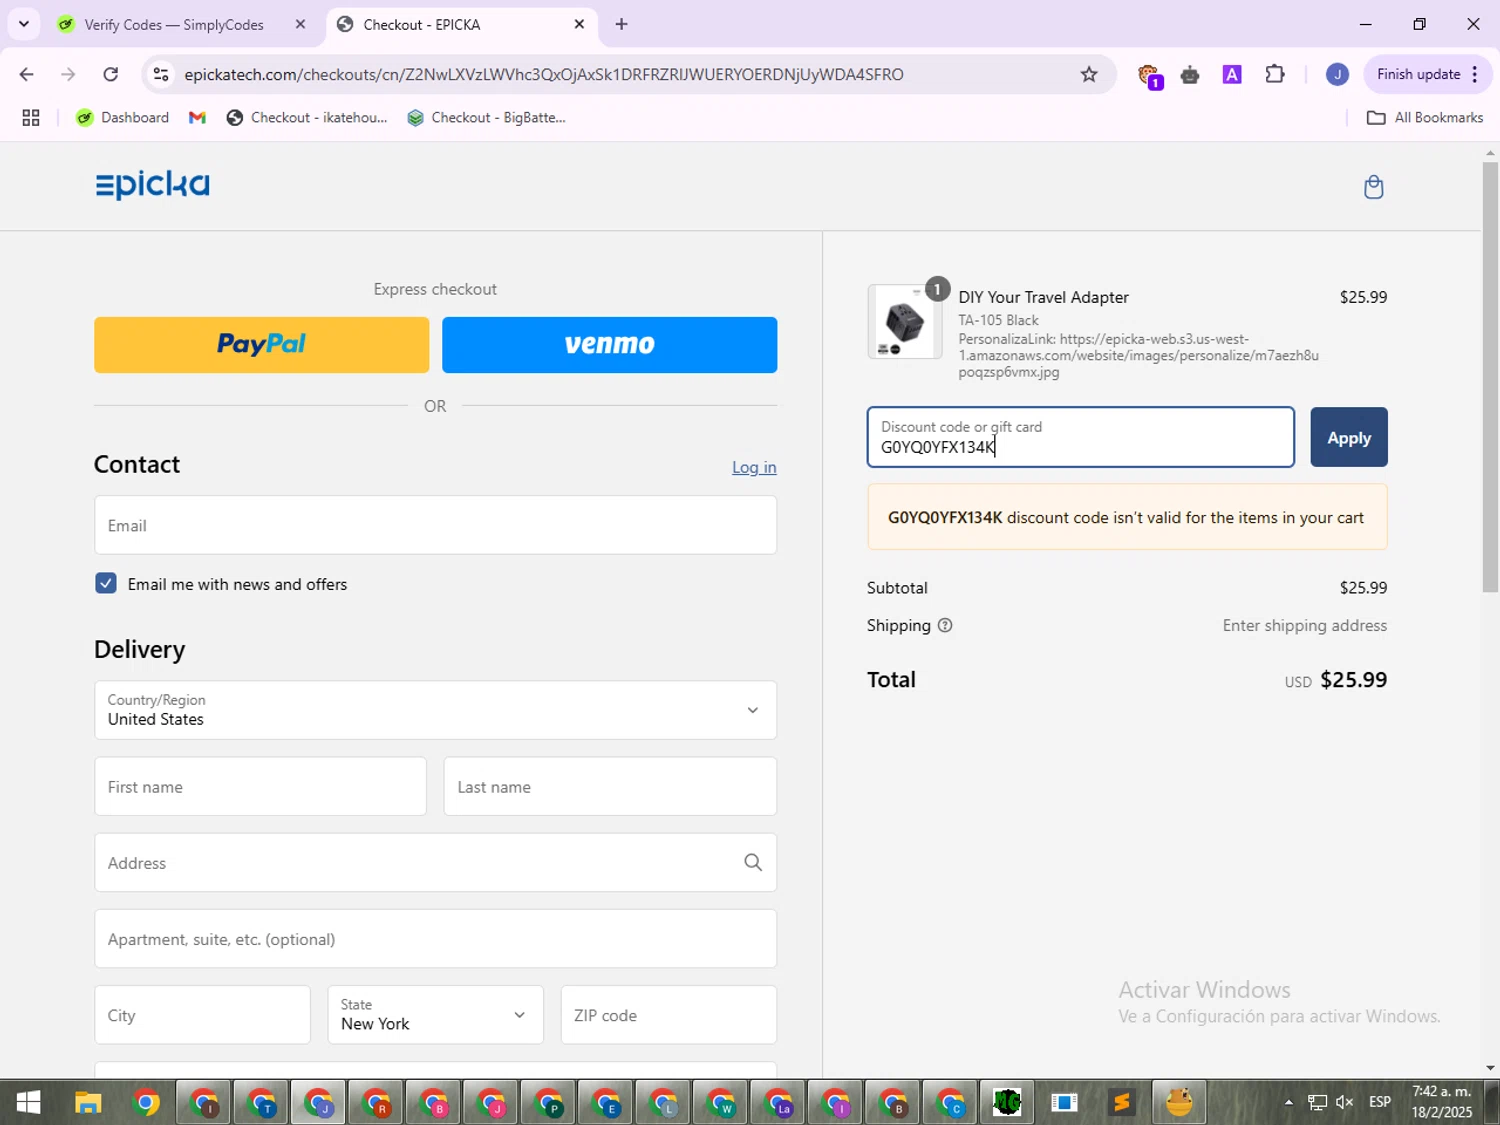Select the Checkout - EPICKA tab

pyautogui.click(x=422, y=25)
